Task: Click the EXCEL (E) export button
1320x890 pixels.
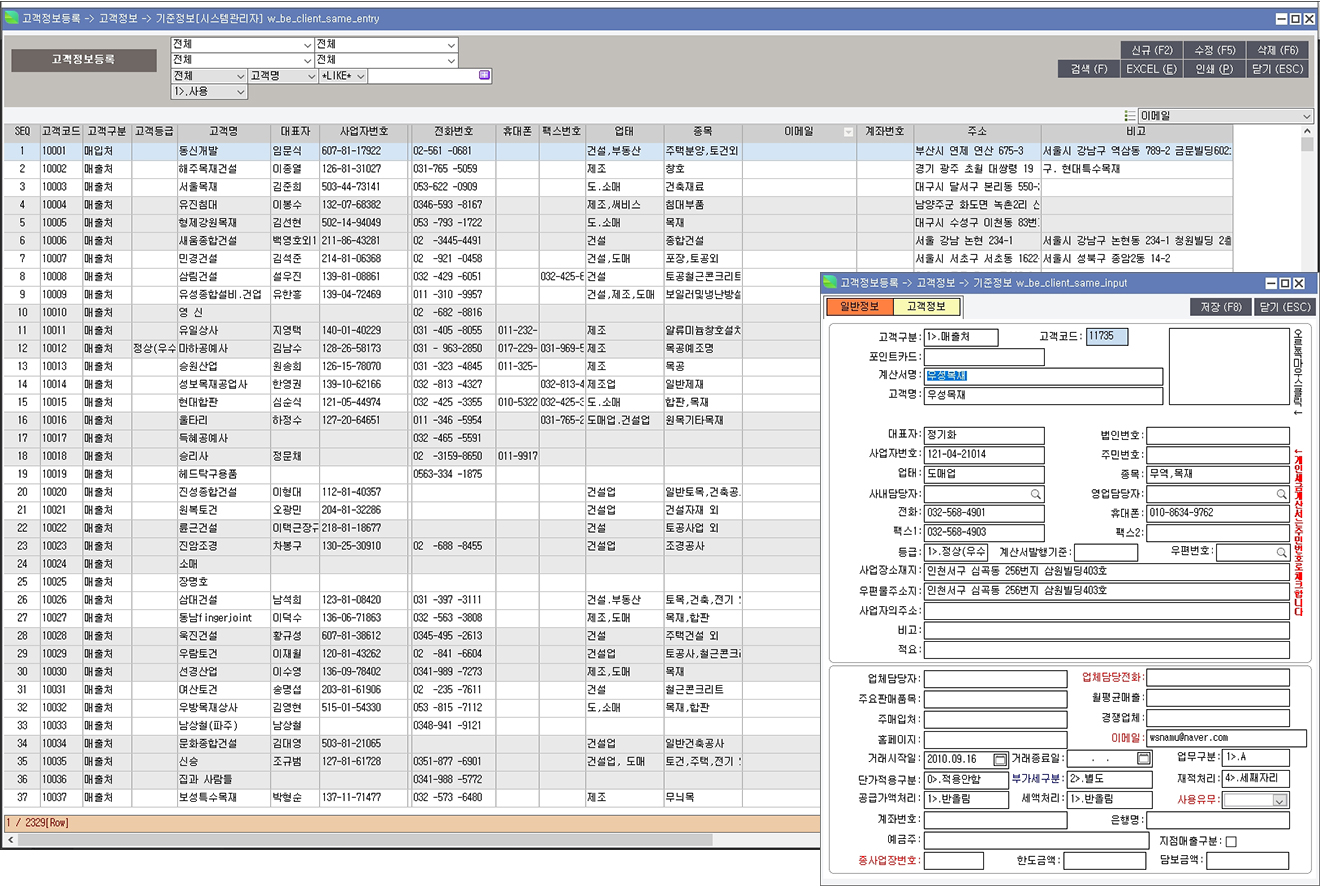Action: 1151,69
